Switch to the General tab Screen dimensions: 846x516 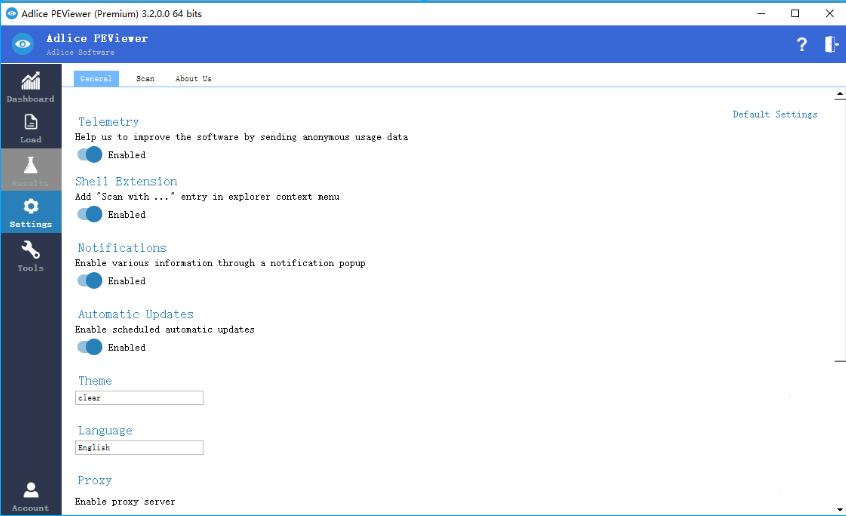pyautogui.click(x=96, y=79)
